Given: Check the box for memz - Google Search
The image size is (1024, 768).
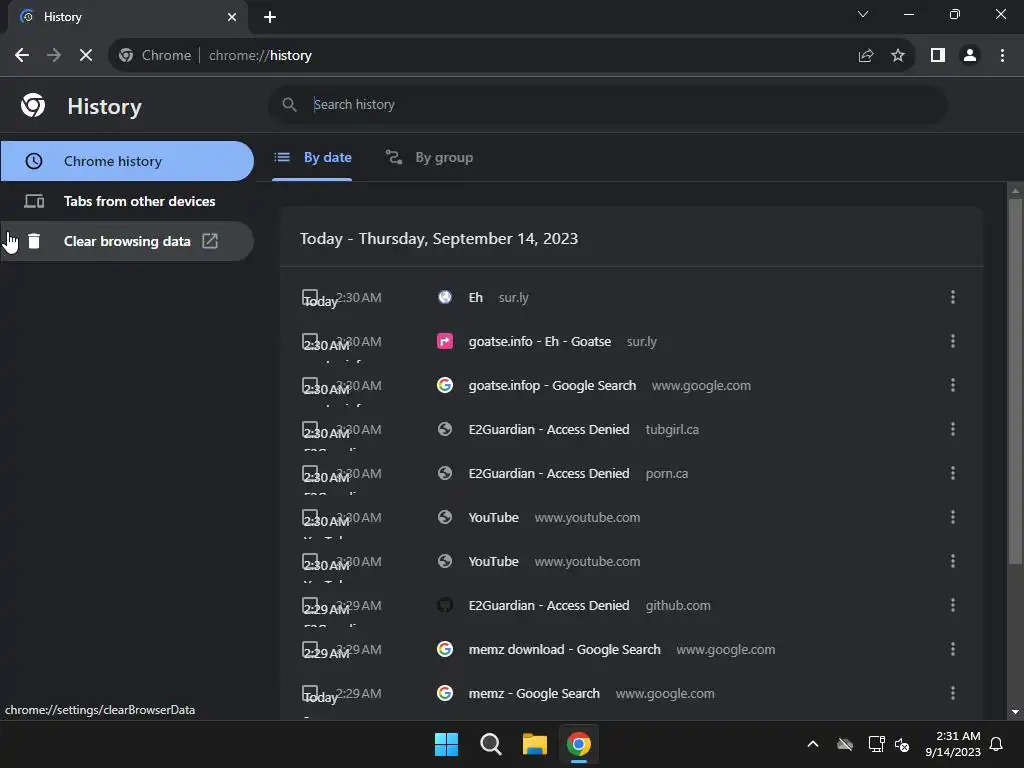Looking at the screenshot, I should (x=310, y=693).
